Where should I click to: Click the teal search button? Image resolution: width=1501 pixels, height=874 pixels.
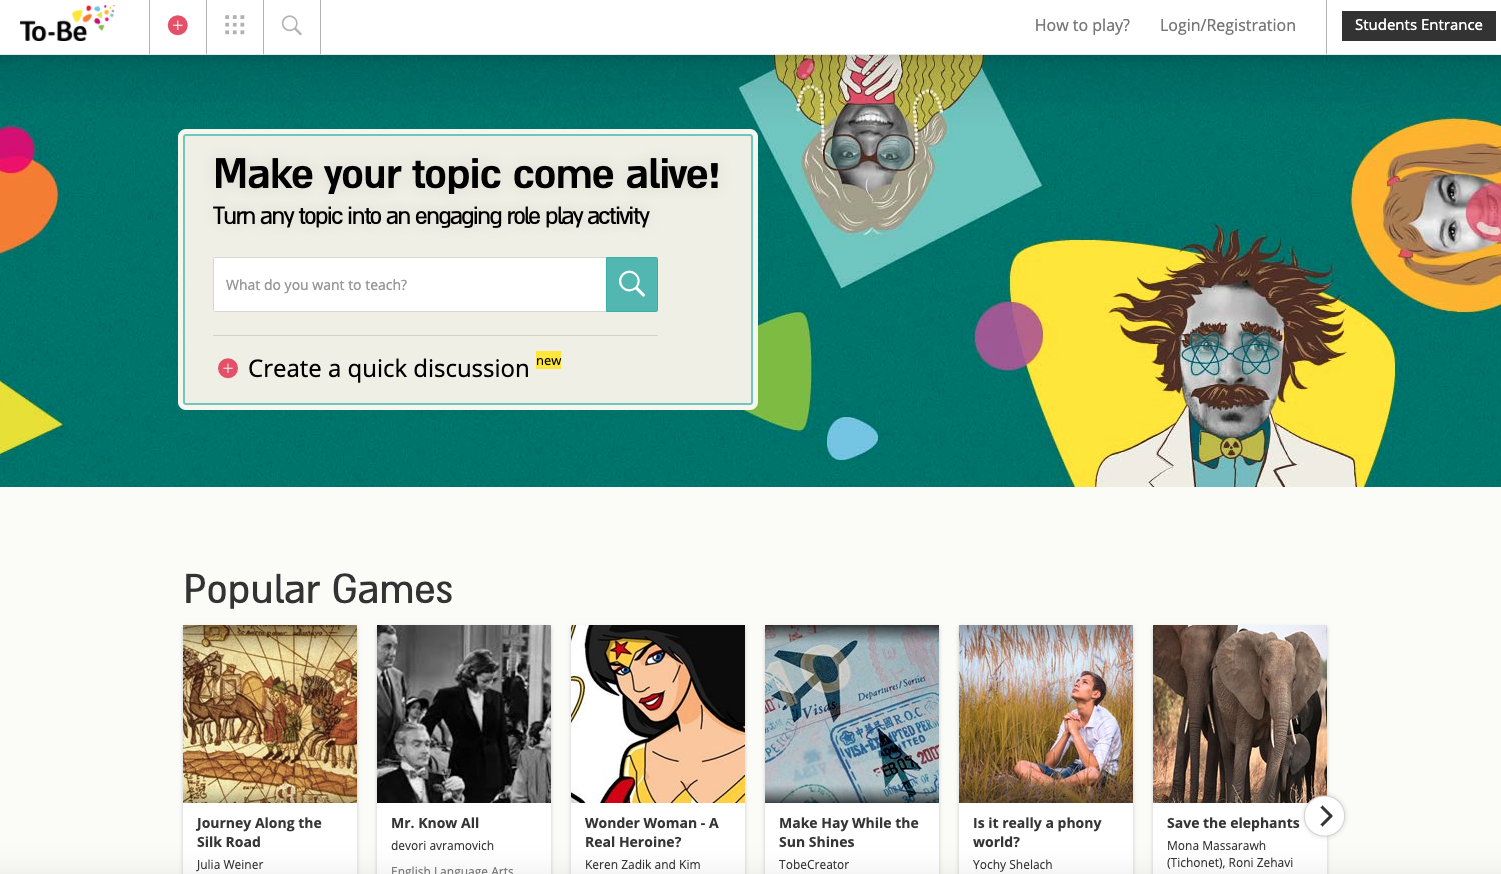pyautogui.click(x=632, y=284)
